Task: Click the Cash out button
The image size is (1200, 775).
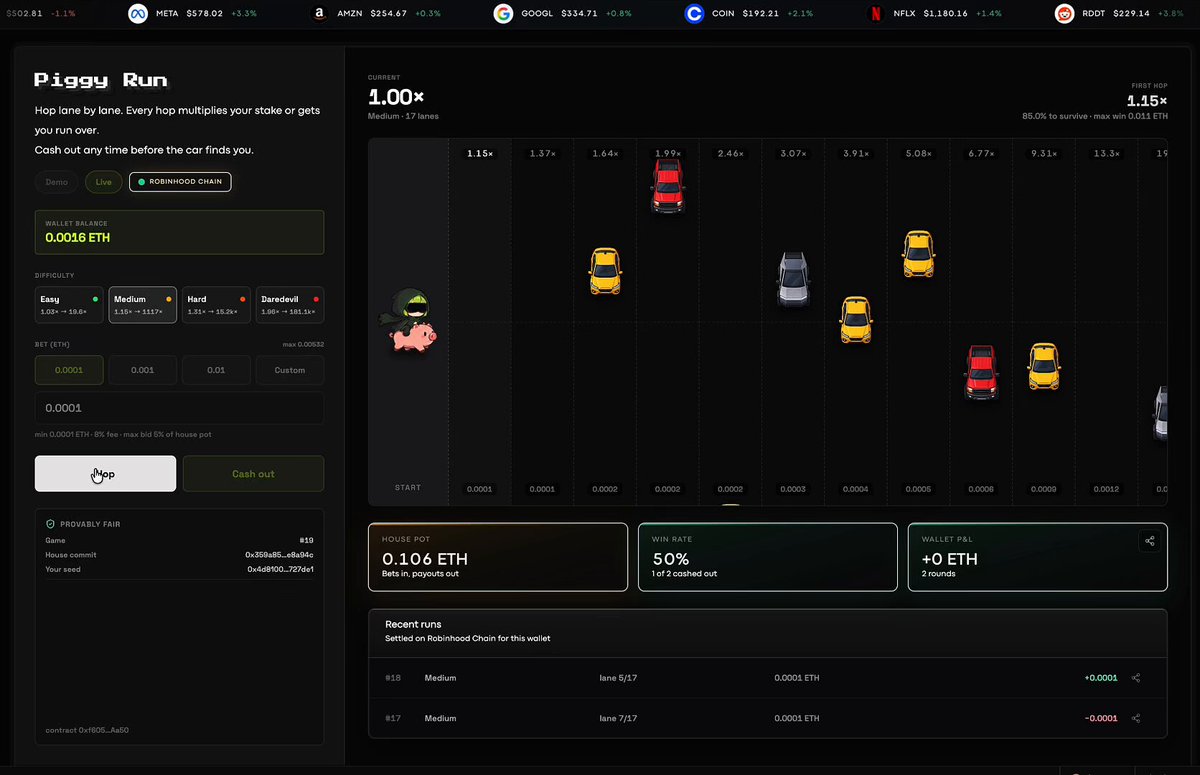Action: click(x=253, y=474)
